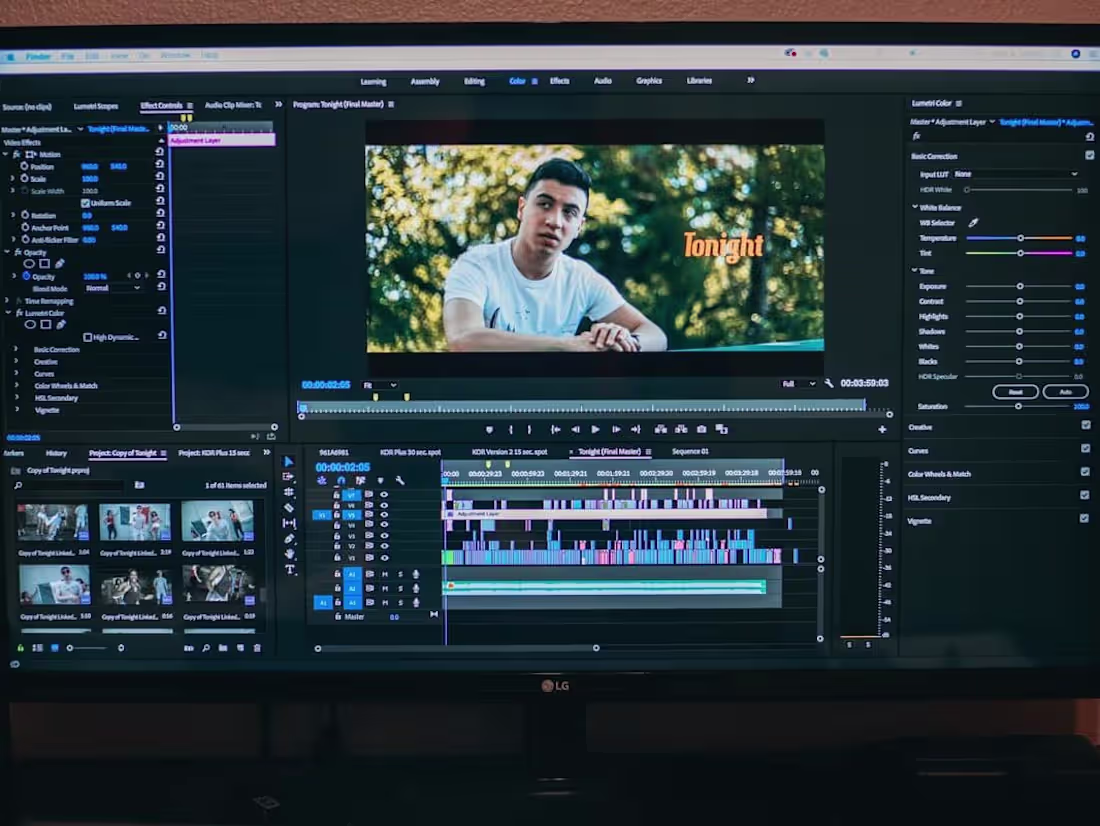Click the Export Frame camera icon under the program monitor

(x=701, y=429)
